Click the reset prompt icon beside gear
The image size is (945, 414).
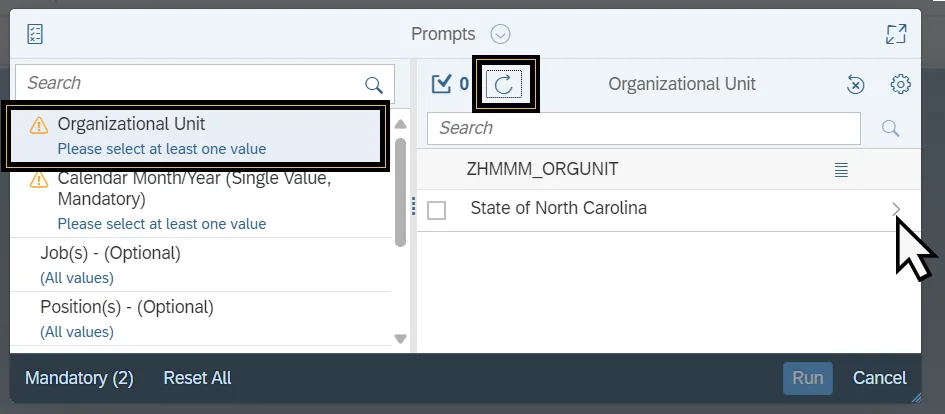tap(855, 85)
